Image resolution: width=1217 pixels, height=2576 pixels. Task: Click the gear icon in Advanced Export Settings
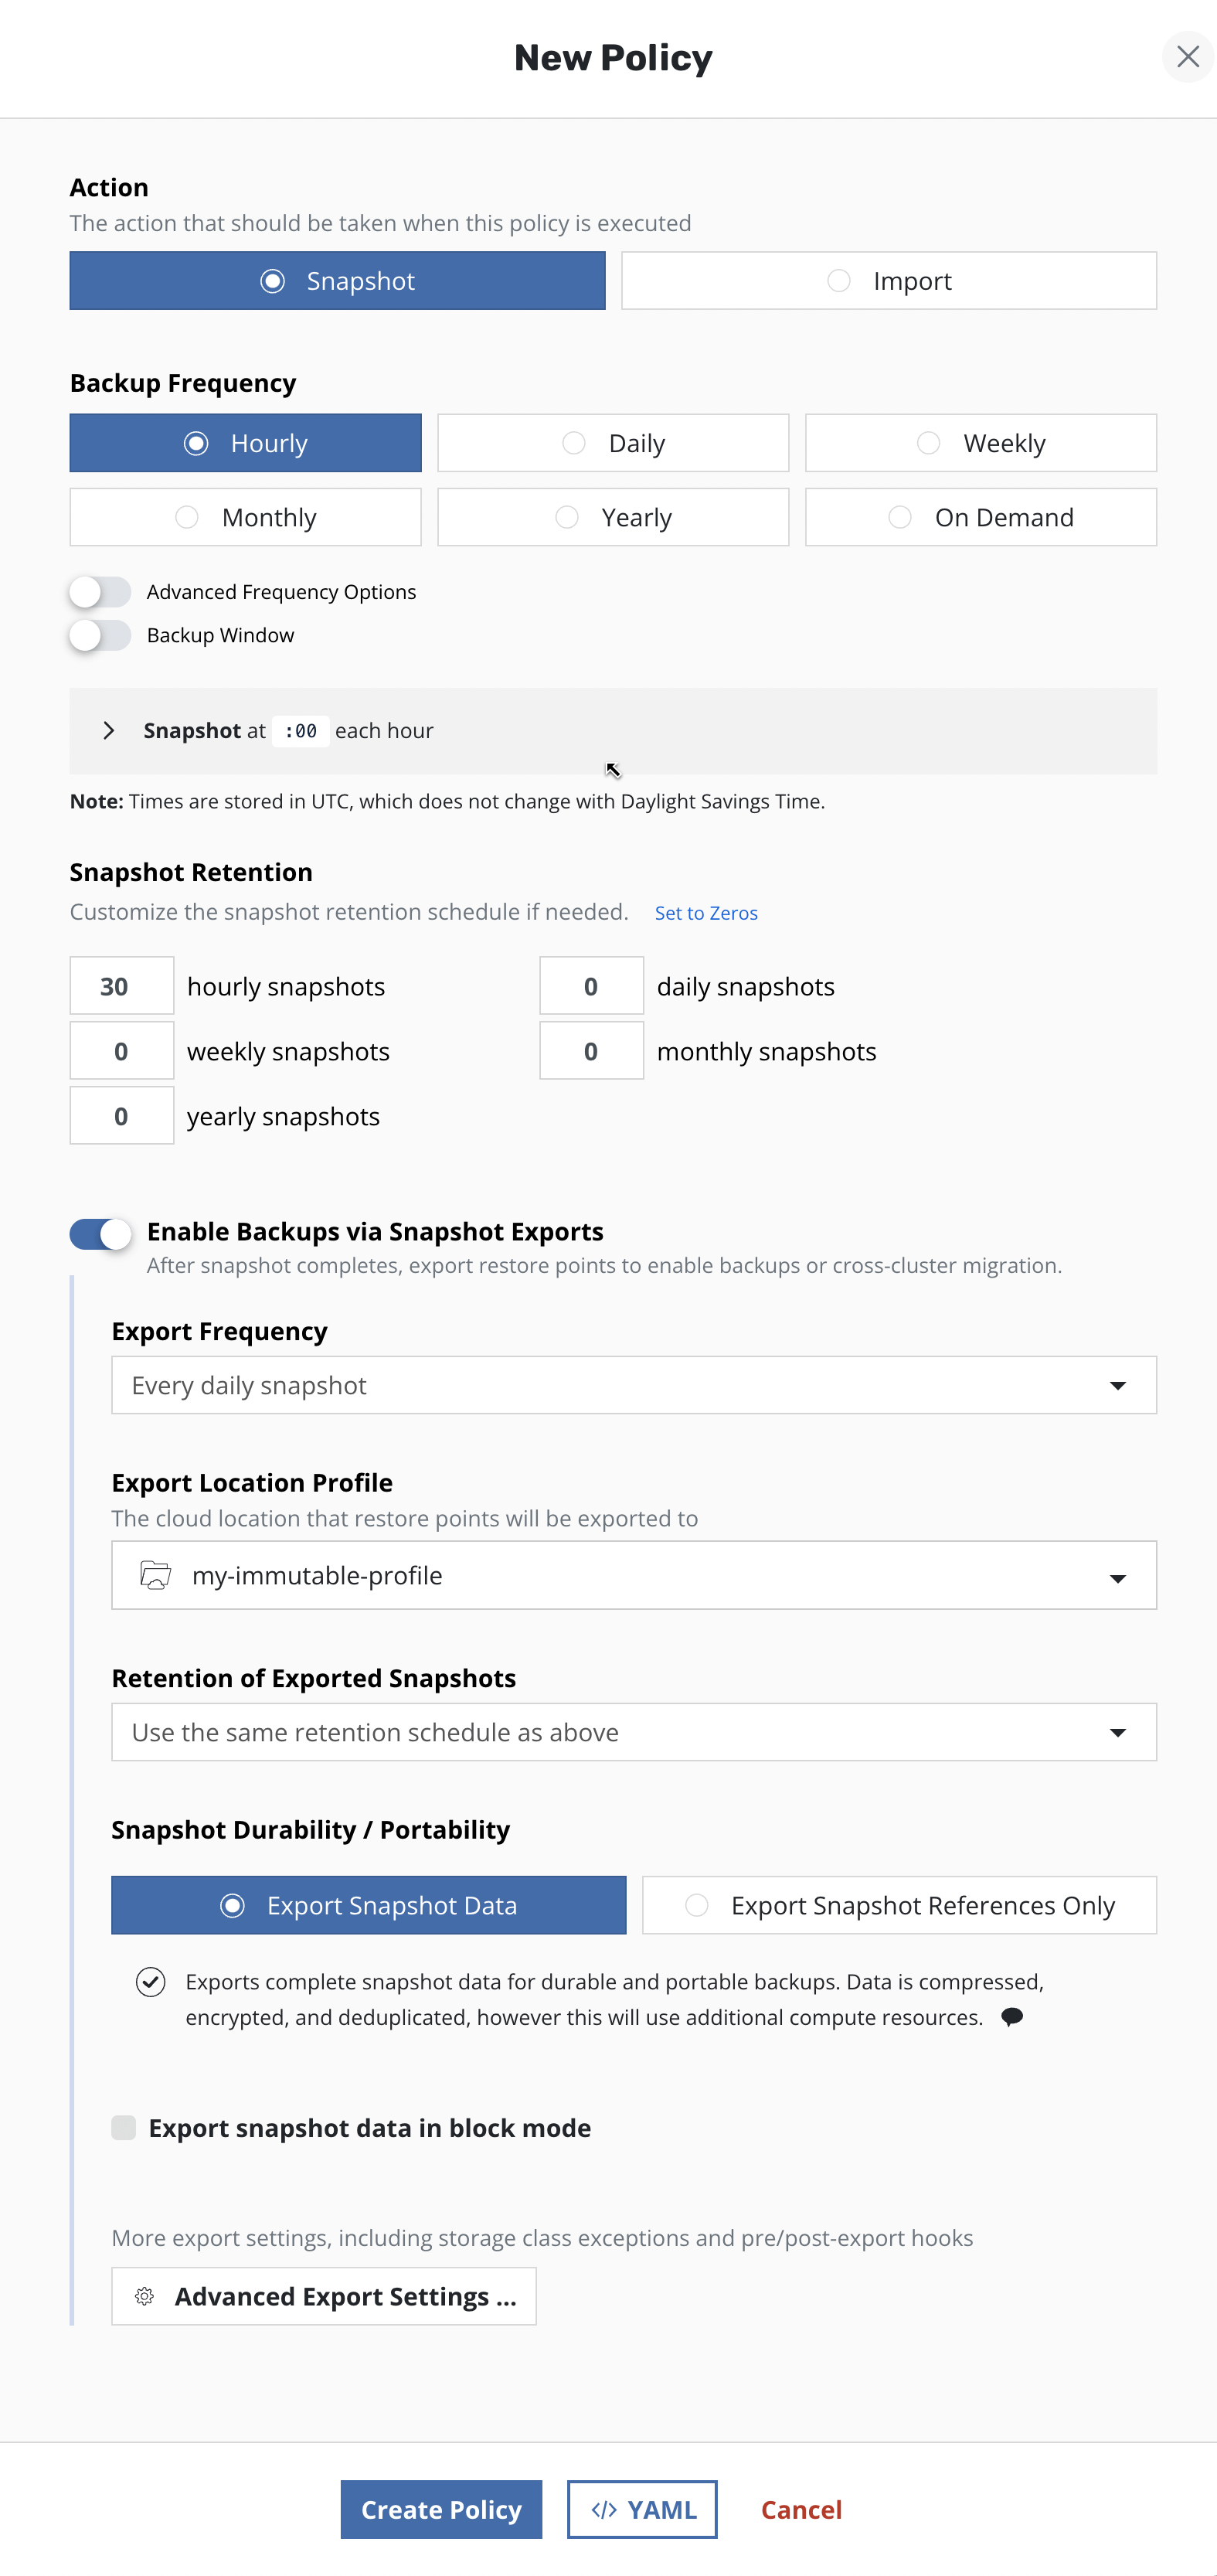click(x=145, y=2296)
